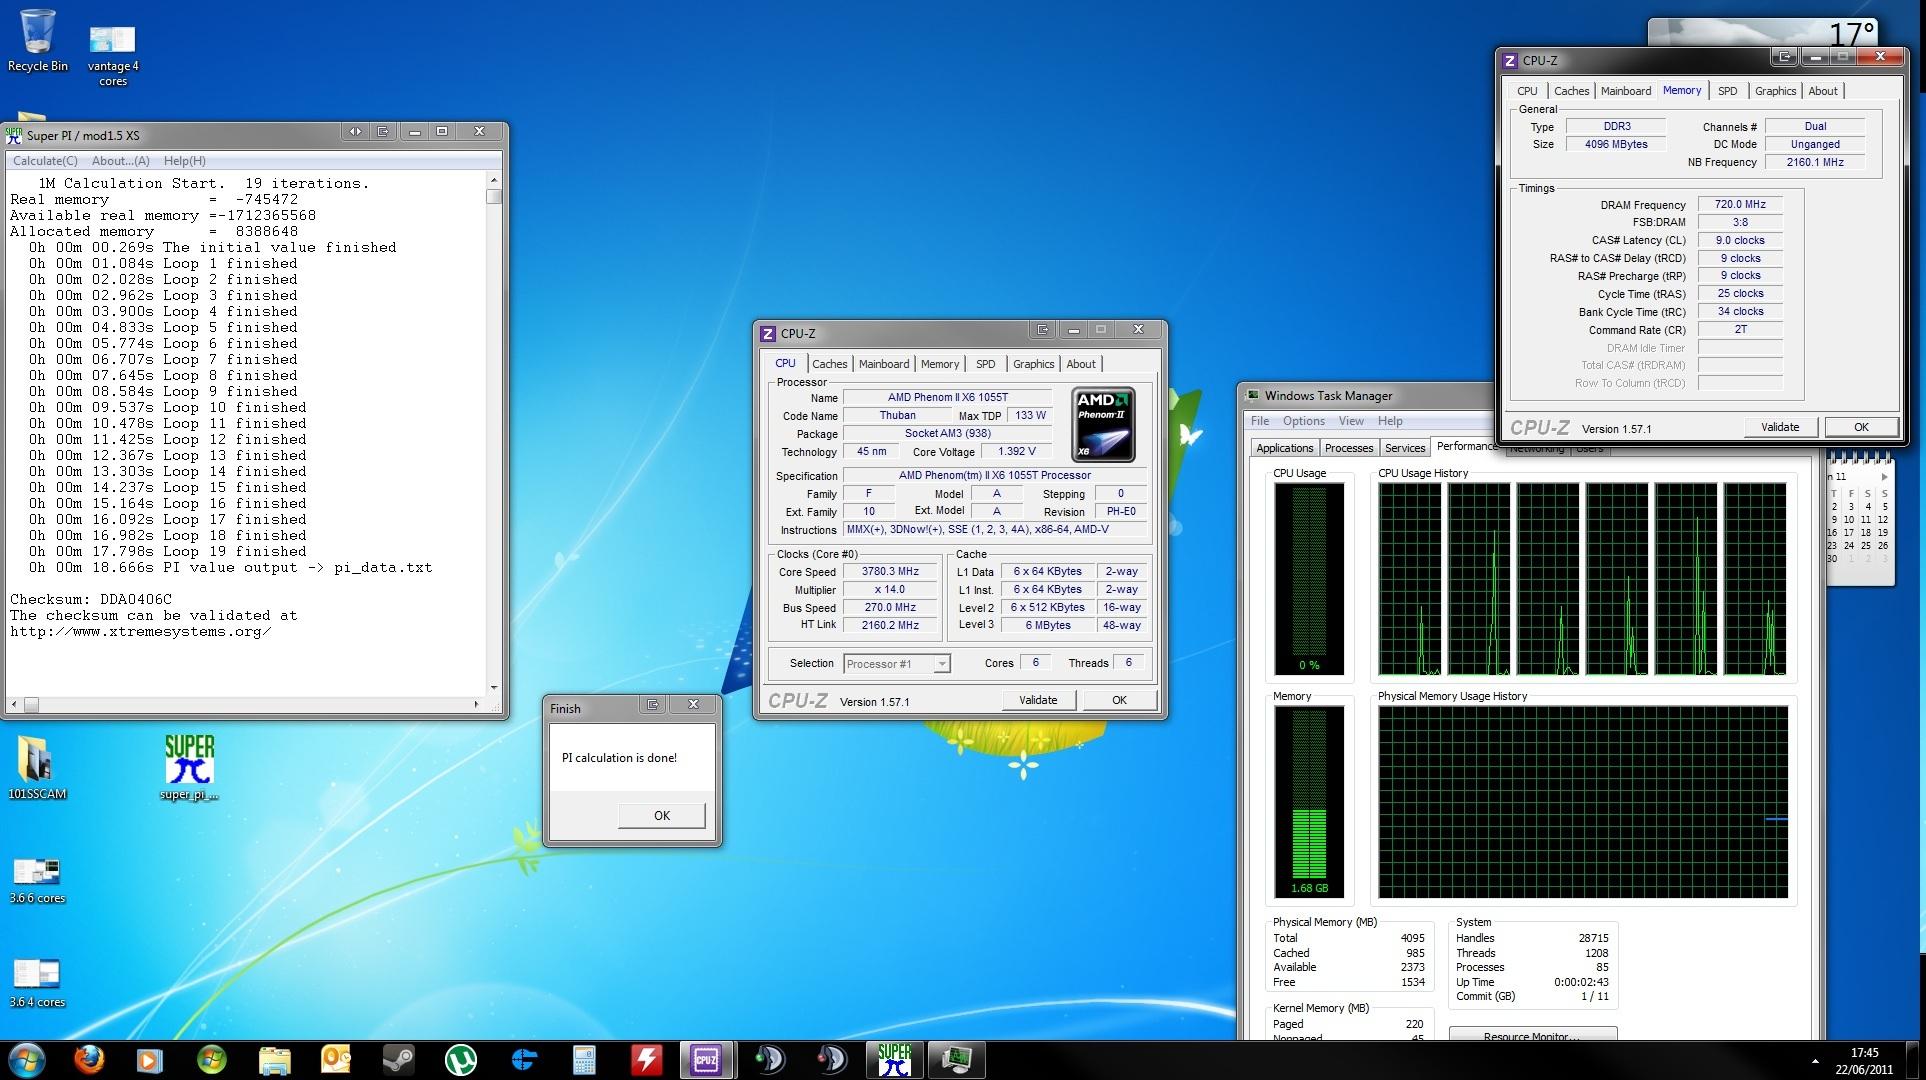Image resolution: width=1926 pixels, height=1080 pixels.
Task: Open Outlook from the taskbar
Action: click(x=336, y=1060)
